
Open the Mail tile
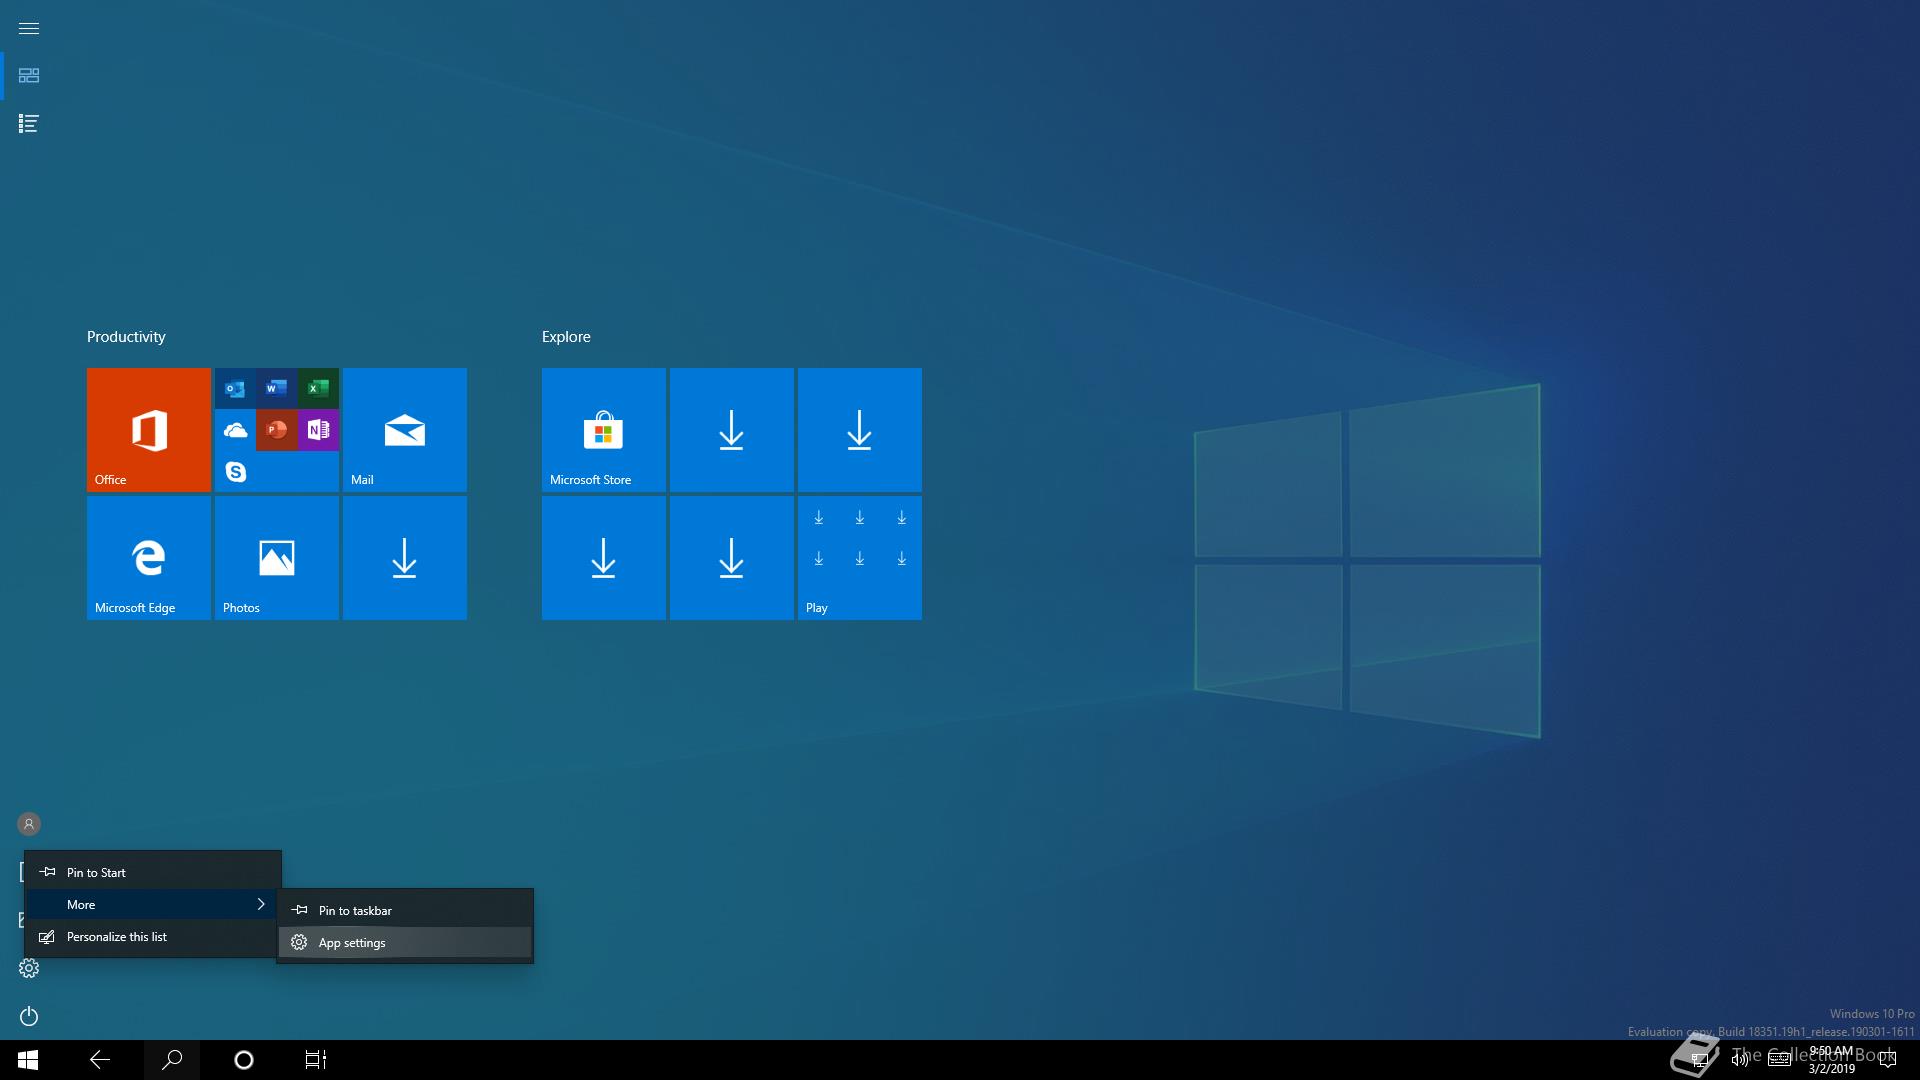click(405, 430)
